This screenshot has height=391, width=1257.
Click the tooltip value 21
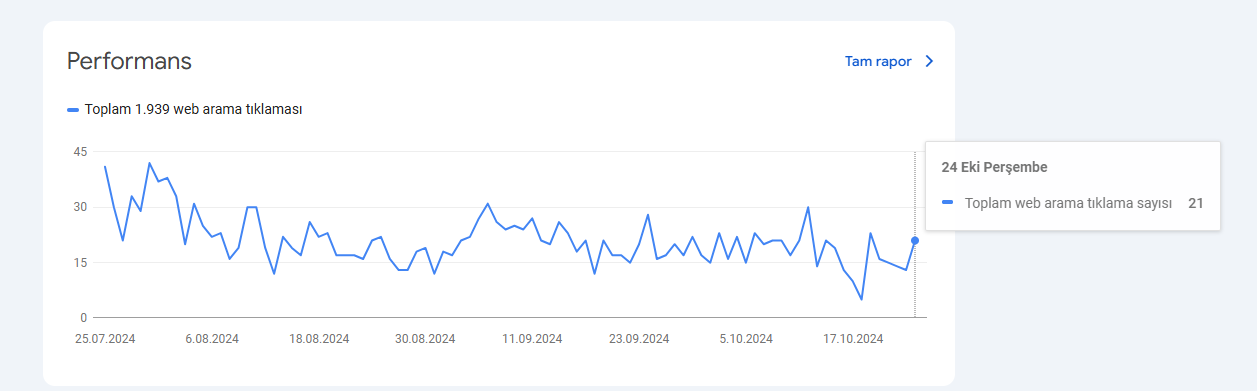[1196, 203]
